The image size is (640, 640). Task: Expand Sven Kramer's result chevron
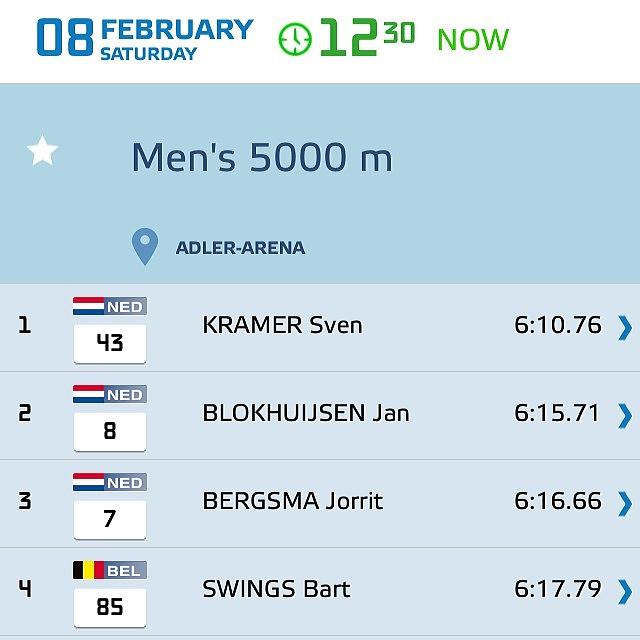click(x=625, y=327)
